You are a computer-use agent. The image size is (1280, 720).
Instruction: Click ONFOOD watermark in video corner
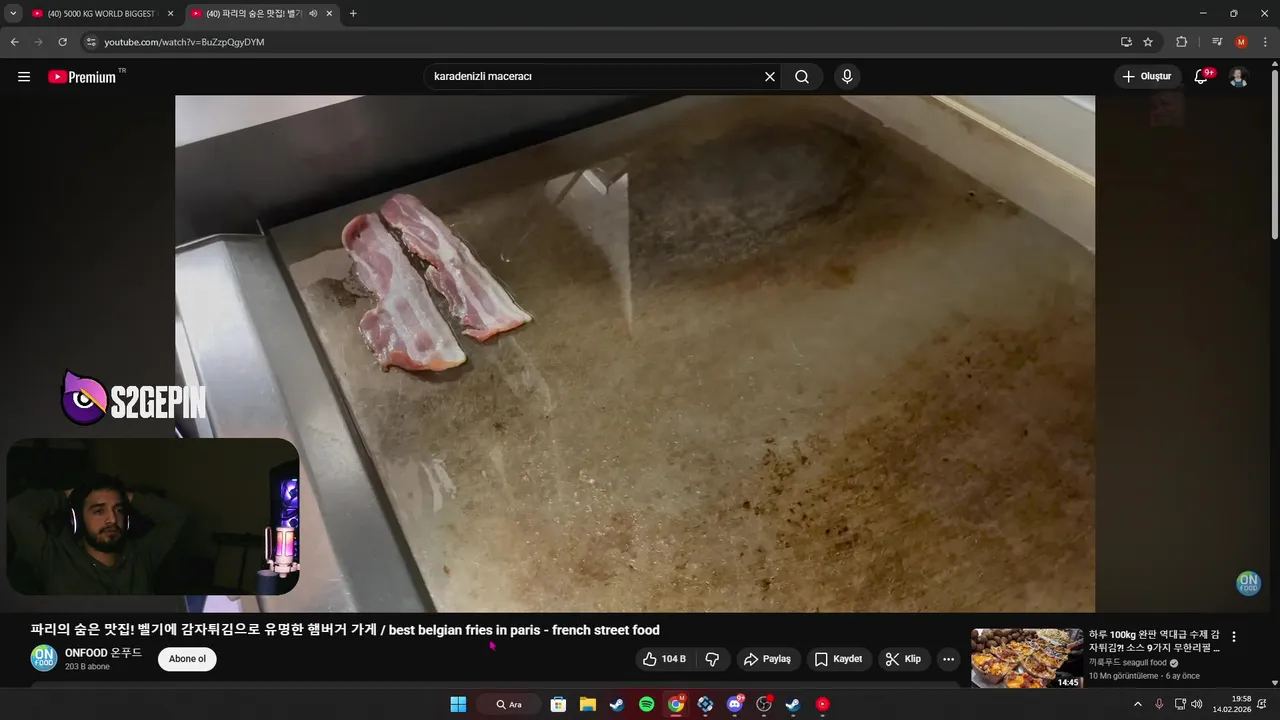point(1248,583)
